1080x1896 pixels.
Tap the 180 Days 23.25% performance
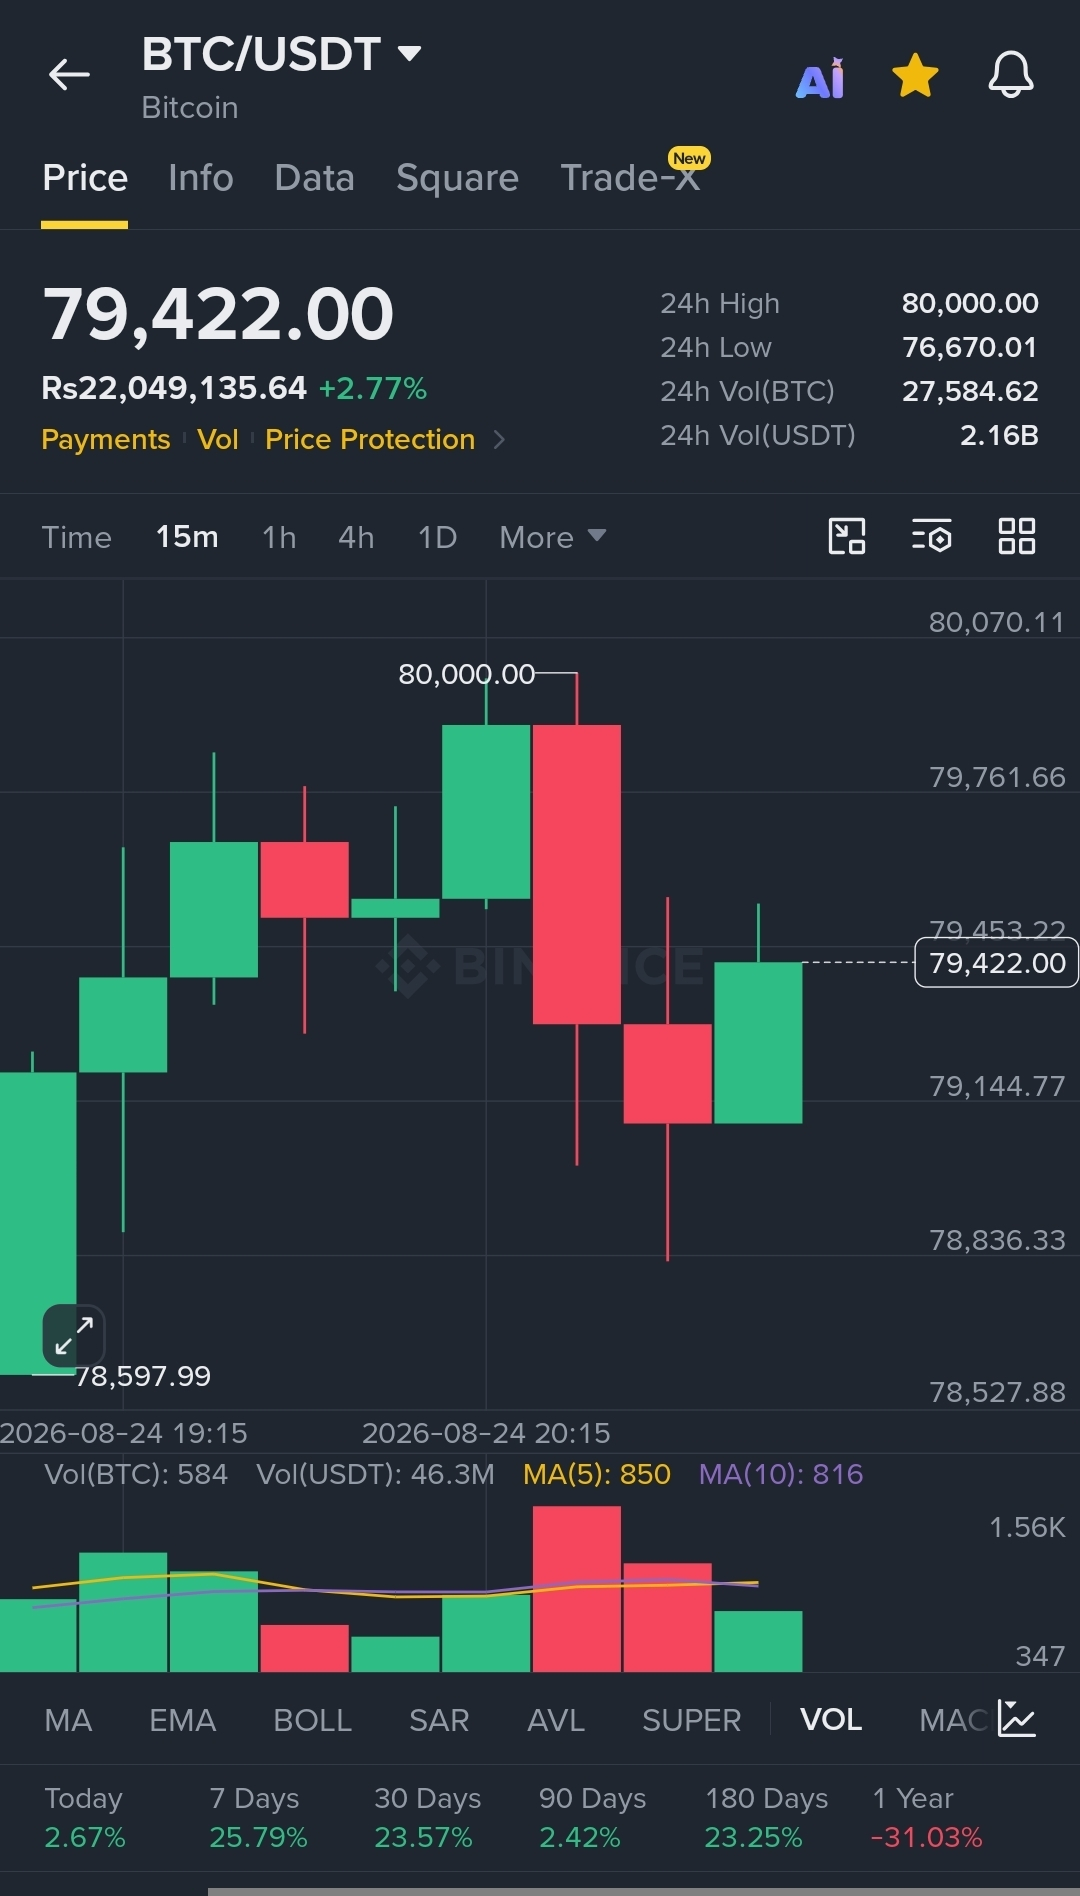pyautogui.click(x=766, y=1818)
